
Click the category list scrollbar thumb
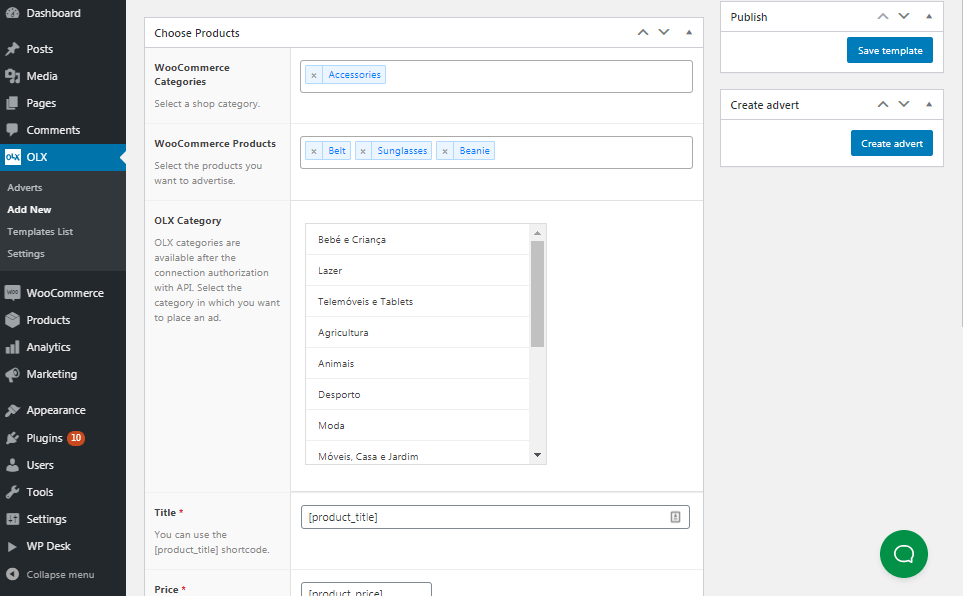point(537,294)
